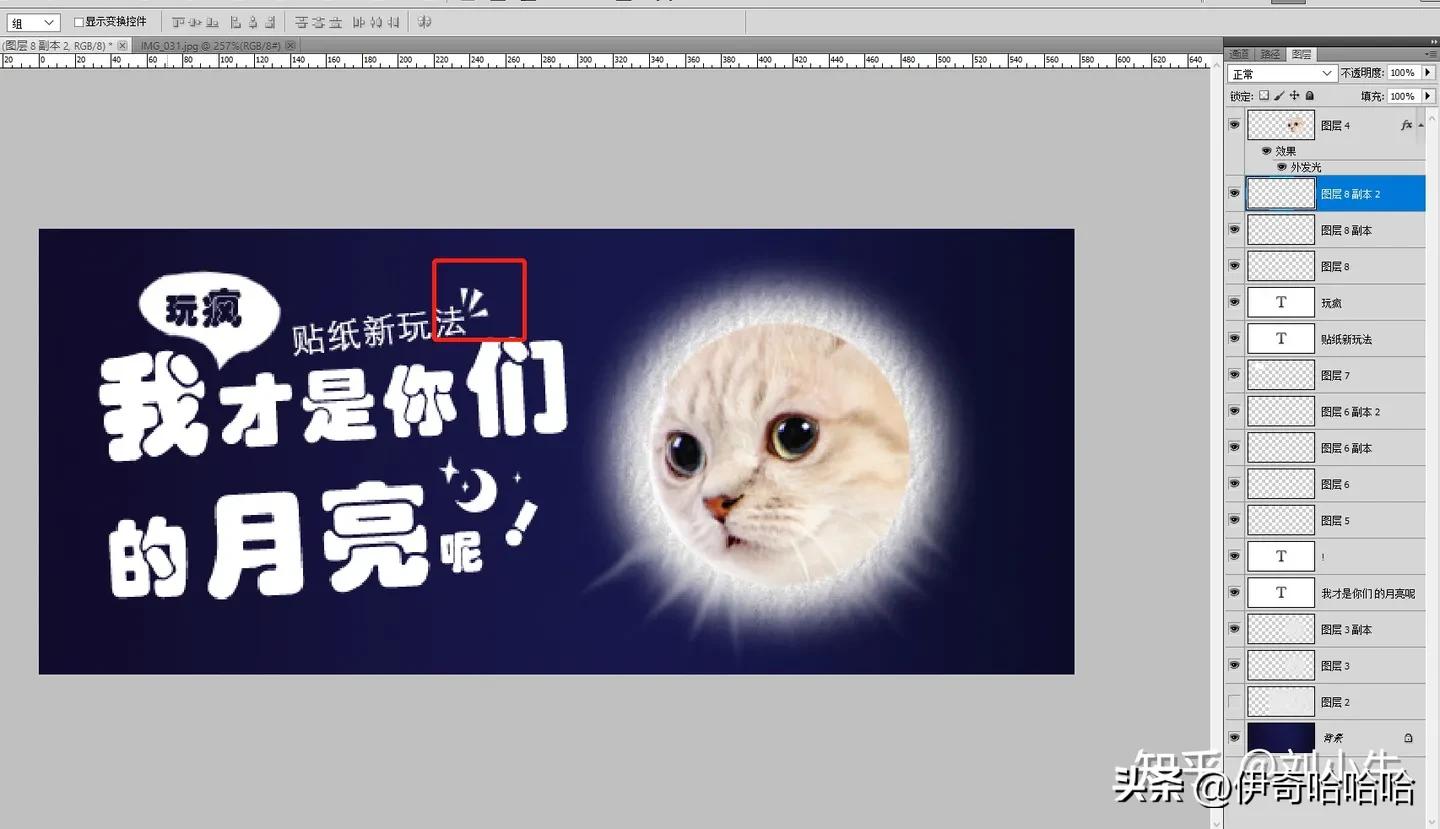Switch to the 通道 tab
1440x829 pixels.
pos(1239,53)
